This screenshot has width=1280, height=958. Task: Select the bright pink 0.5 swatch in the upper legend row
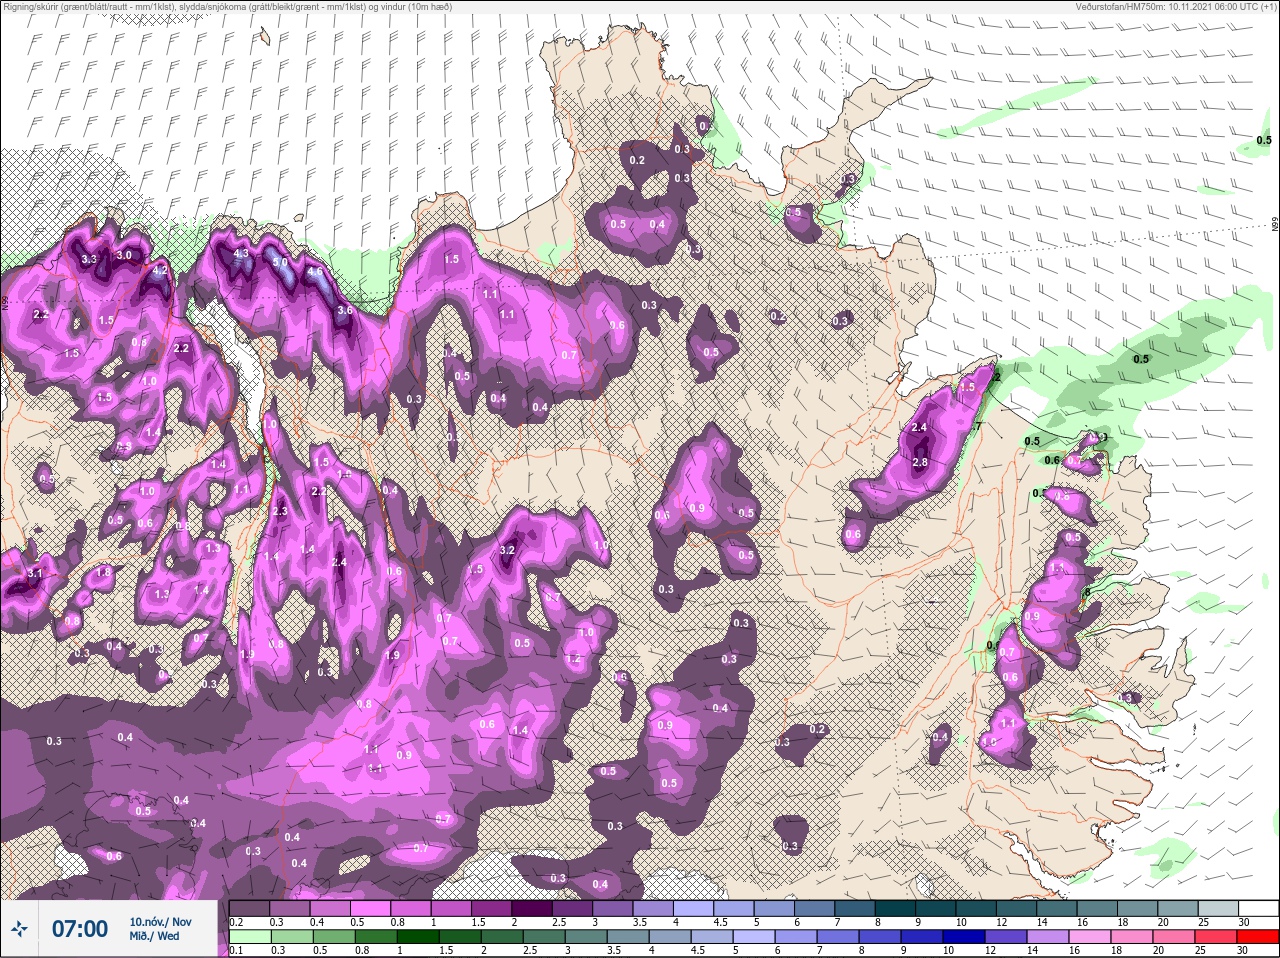click(x=372, y=909)
